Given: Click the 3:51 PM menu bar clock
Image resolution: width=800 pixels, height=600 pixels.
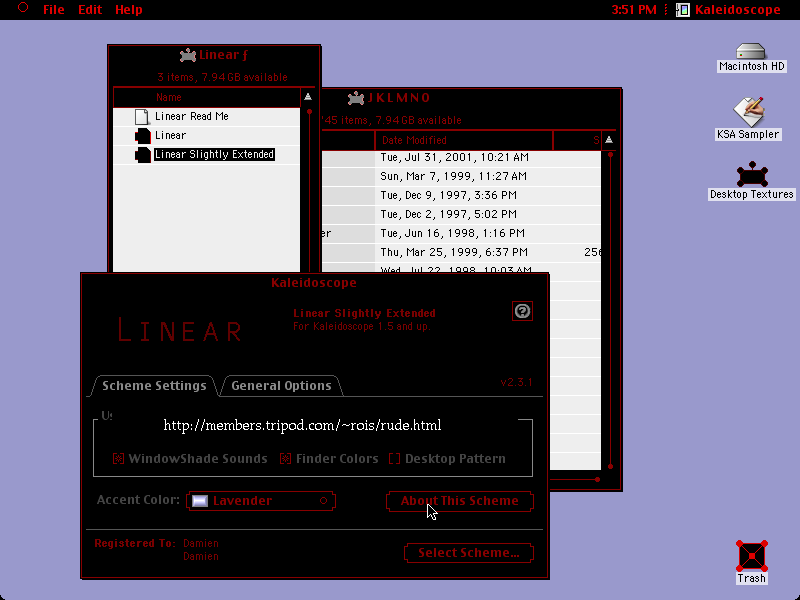Looking at the screenshot, I should pyautogui.click(x=634, y=10).
